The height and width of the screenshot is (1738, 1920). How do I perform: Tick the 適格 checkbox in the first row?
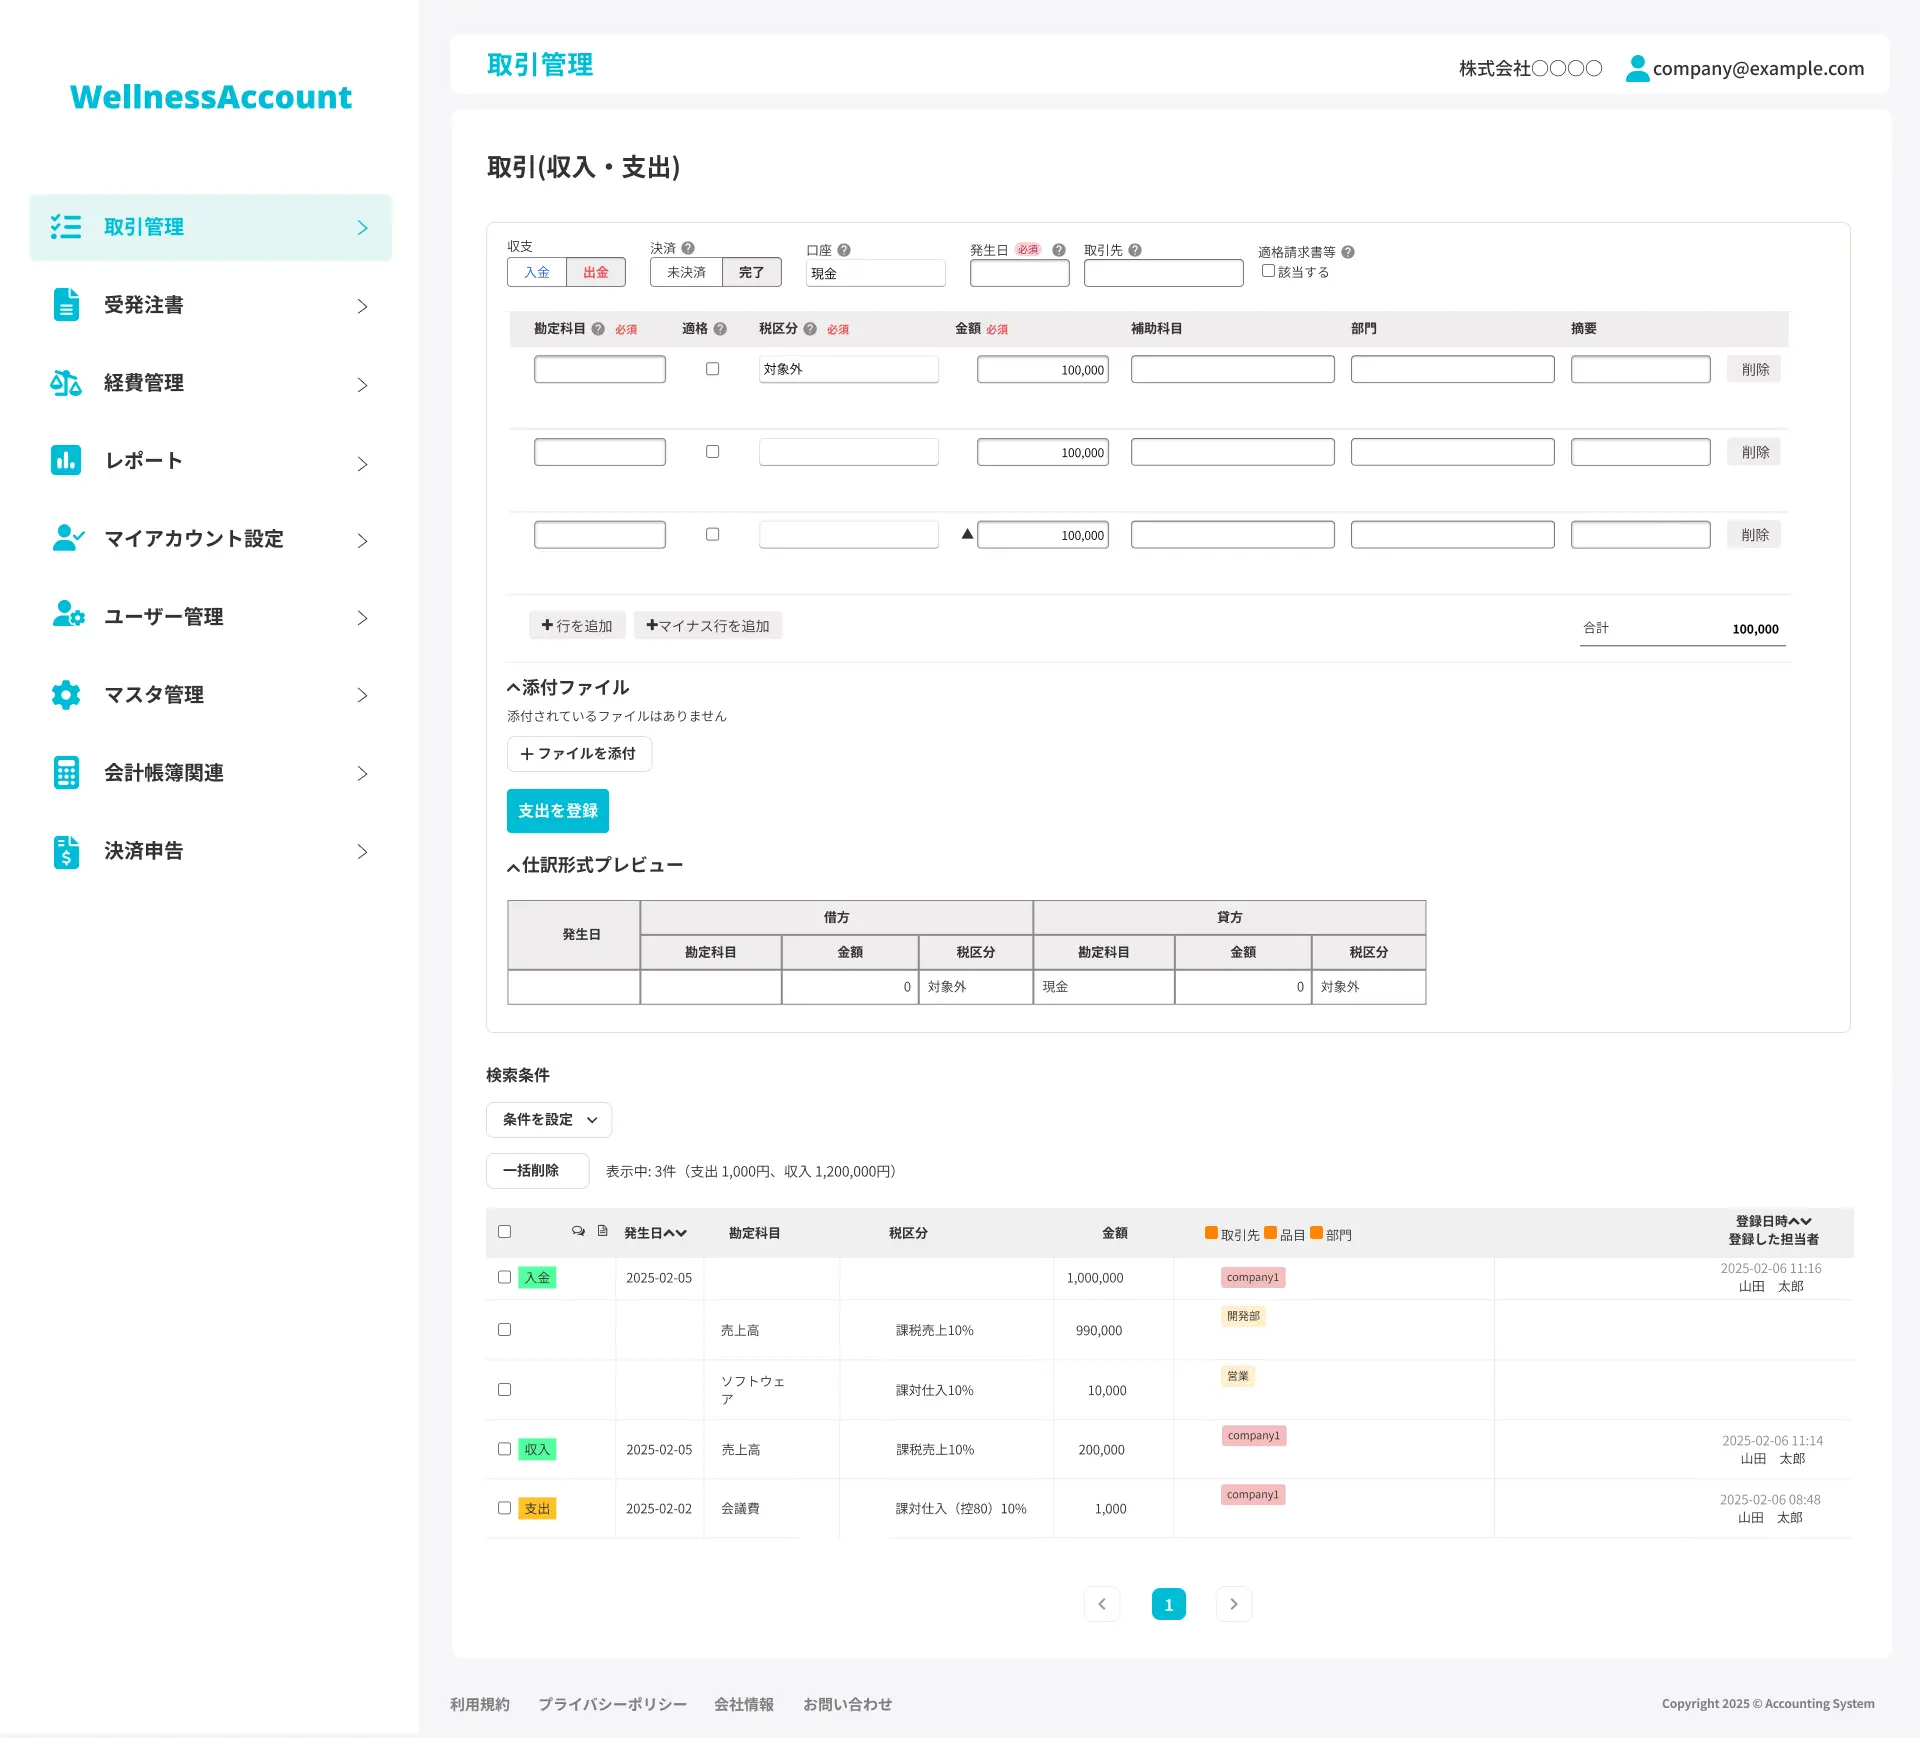click(712, 369)
